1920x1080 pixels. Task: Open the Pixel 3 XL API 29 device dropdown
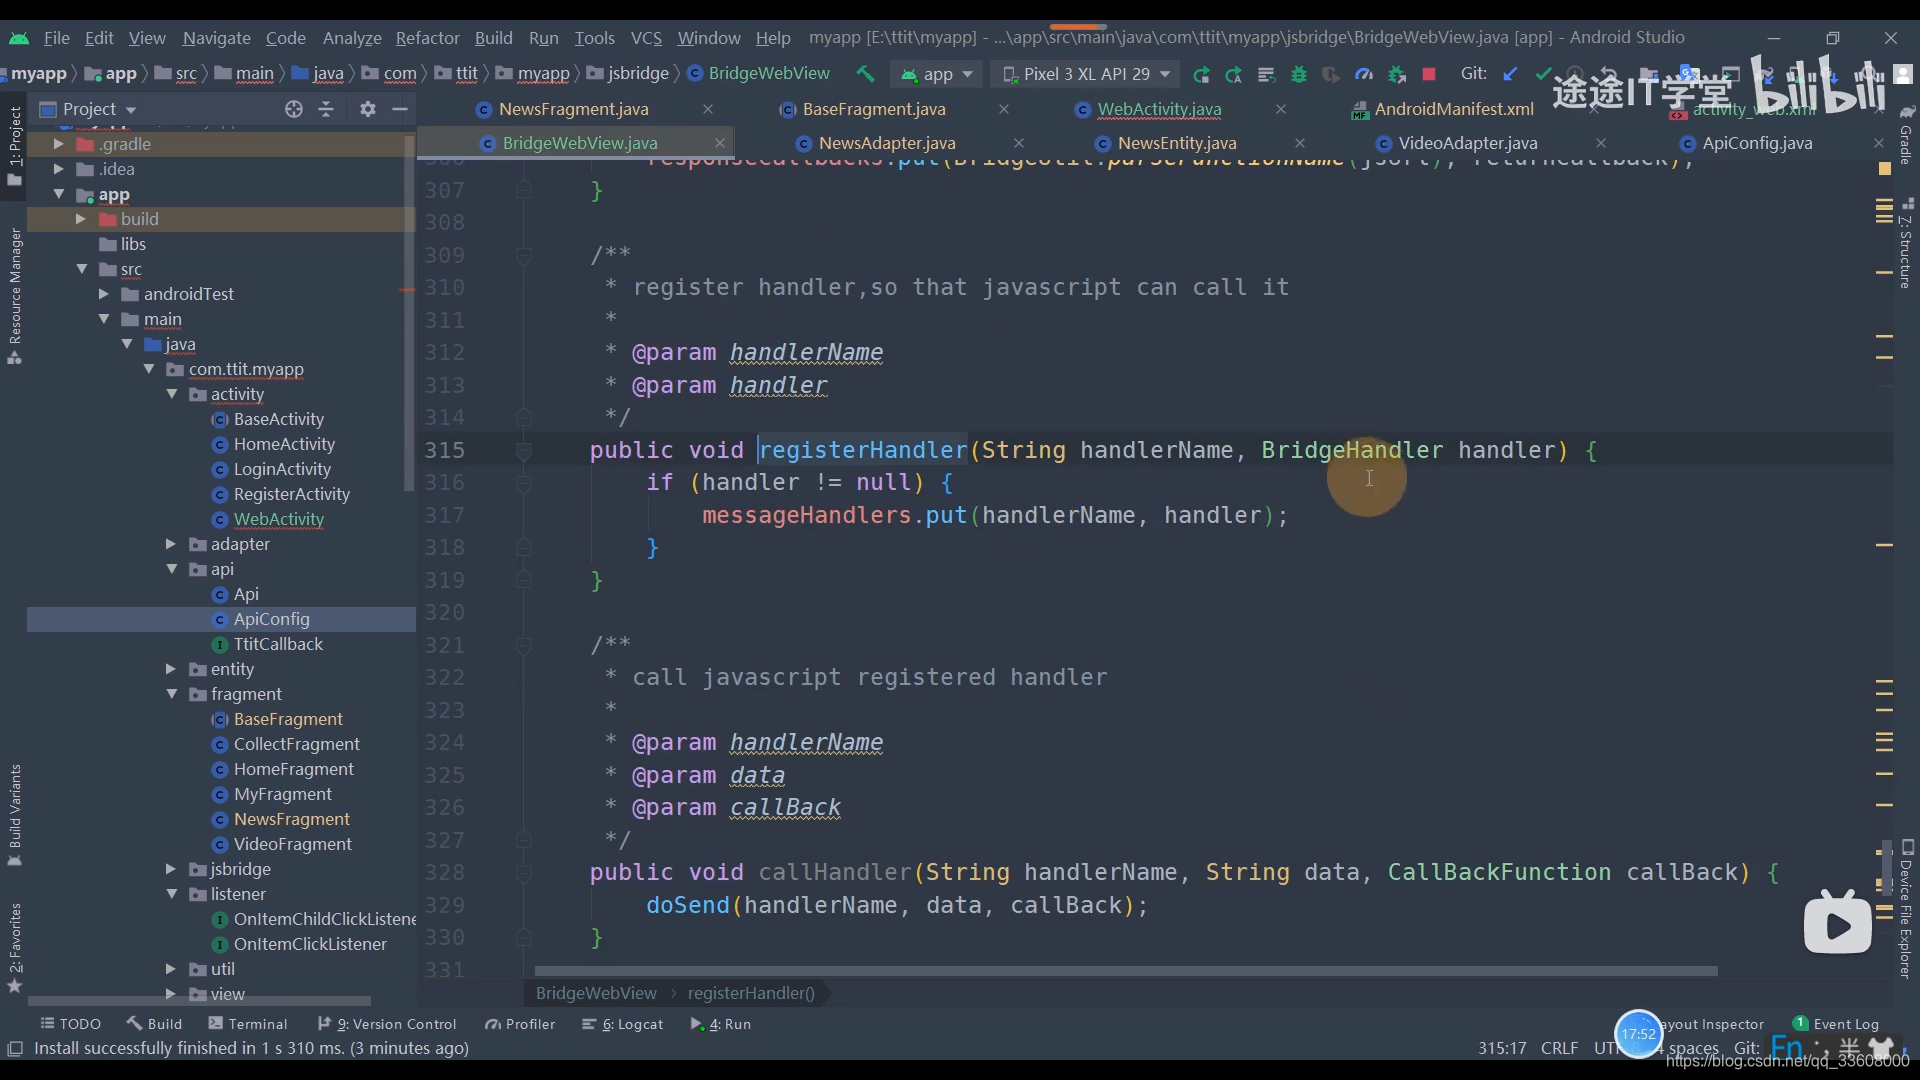point(1085,74)
